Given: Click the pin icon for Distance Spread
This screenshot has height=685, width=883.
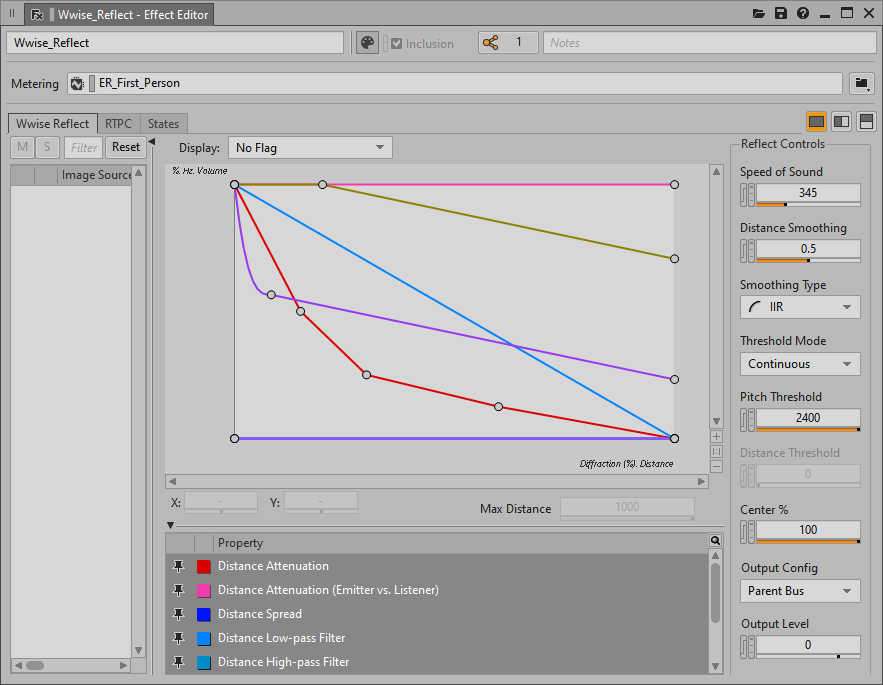Looking at the screenshot, I should pos(179,614).
